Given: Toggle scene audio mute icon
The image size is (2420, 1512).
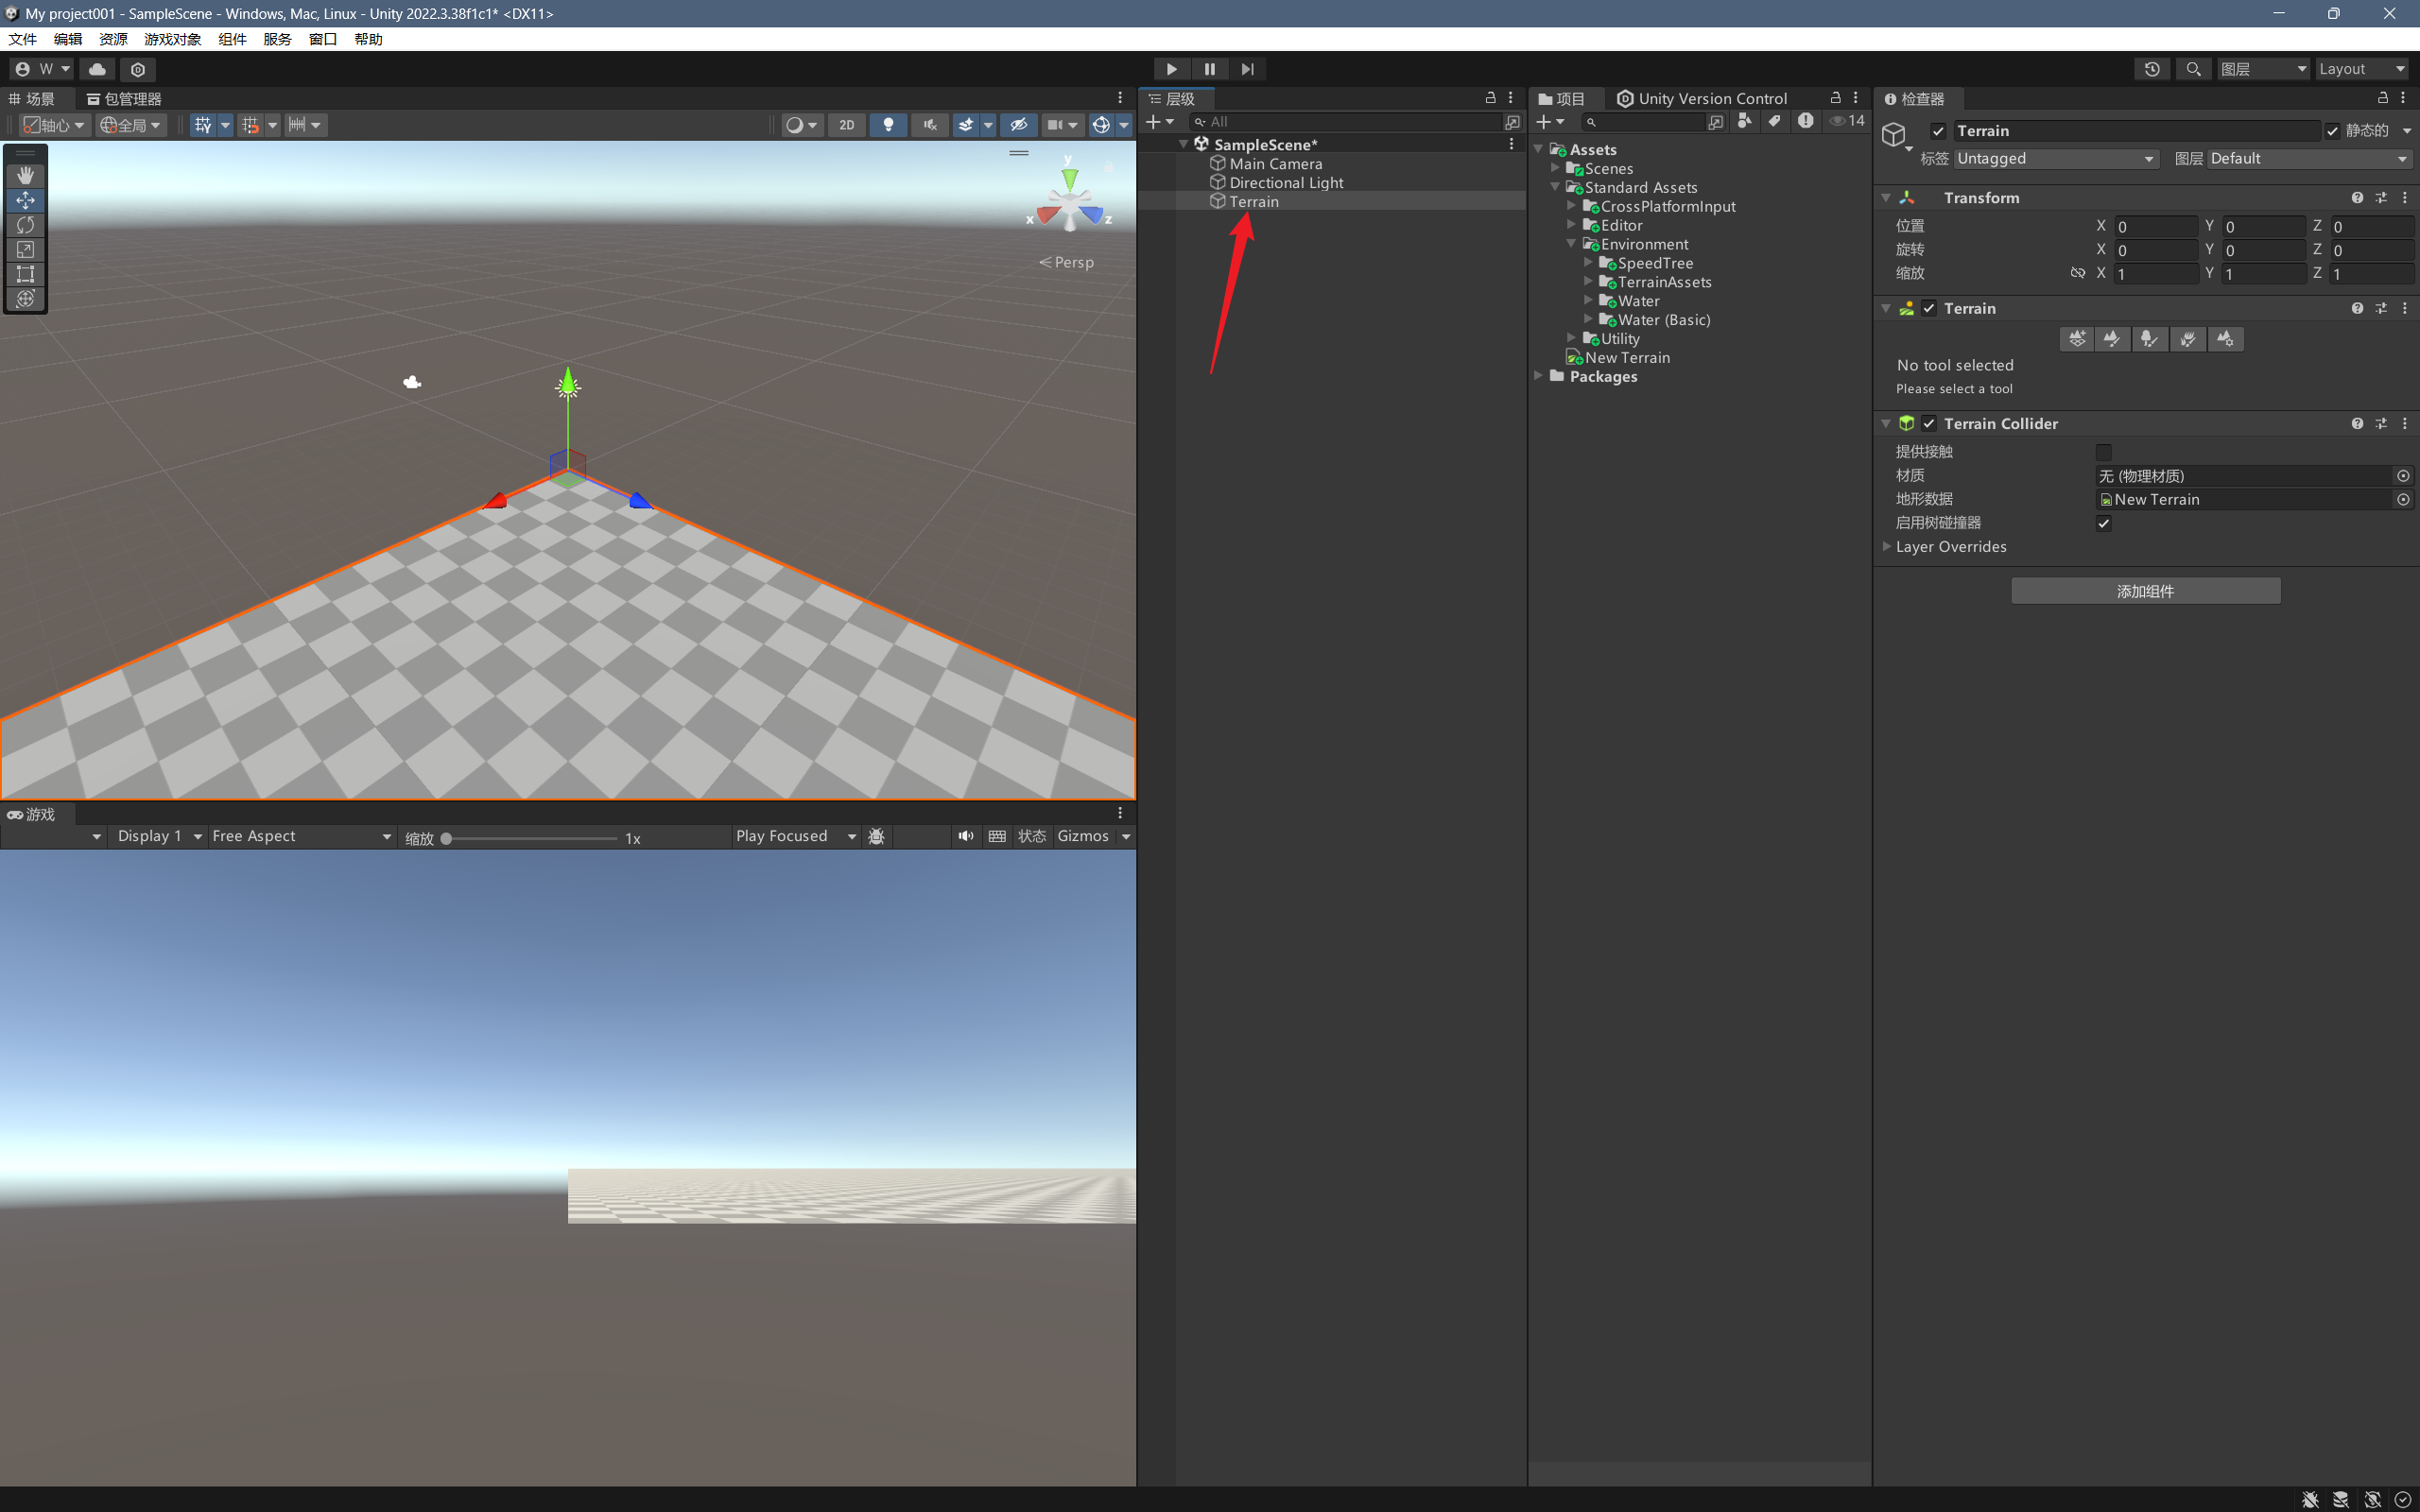Looking at the screenshot, I should 930,125.
